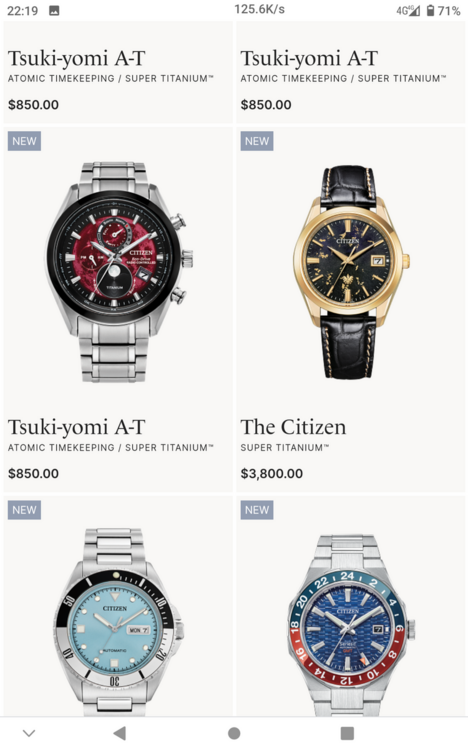
Task: Tap NEW badge on red-dial watch card
Action: [x=24, y=141]
